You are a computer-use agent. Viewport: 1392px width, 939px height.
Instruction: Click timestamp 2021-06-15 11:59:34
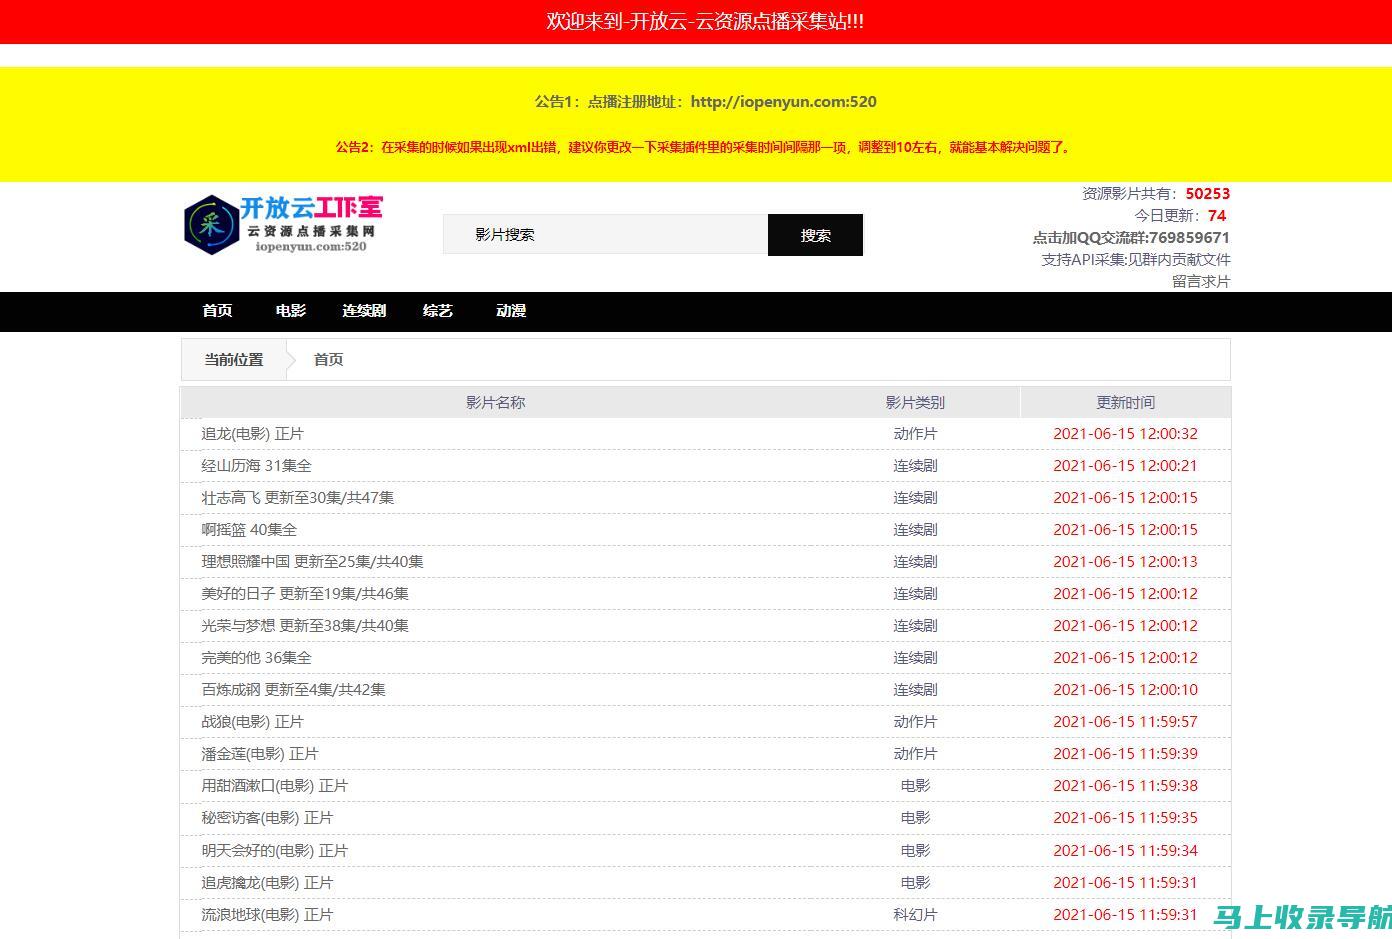tap(1125, 850)
